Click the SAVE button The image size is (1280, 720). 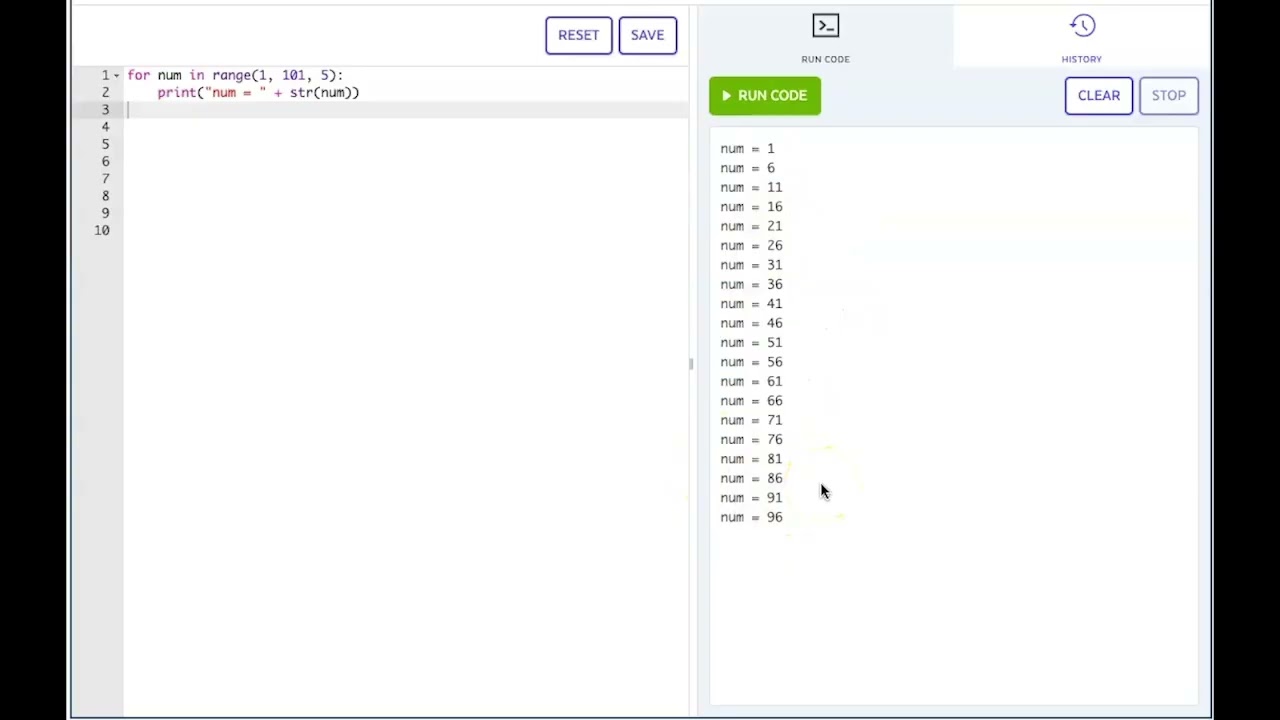(x=647, y=35)
